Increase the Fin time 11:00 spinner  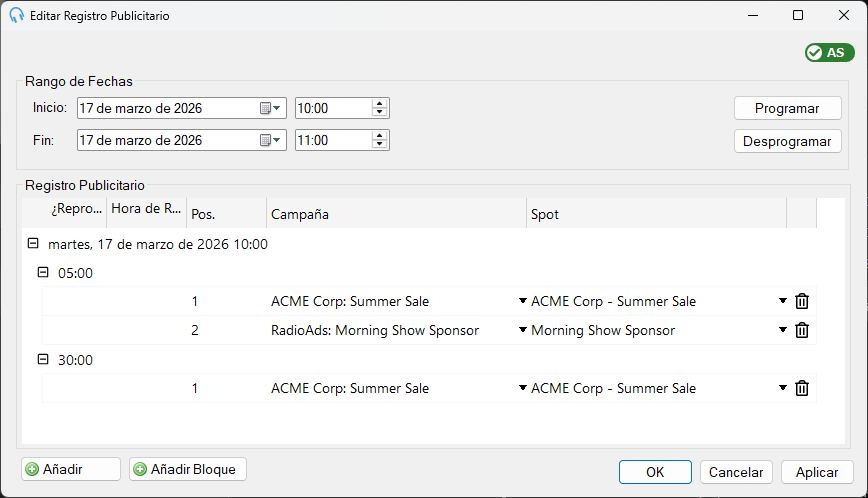tap(380, 136)
